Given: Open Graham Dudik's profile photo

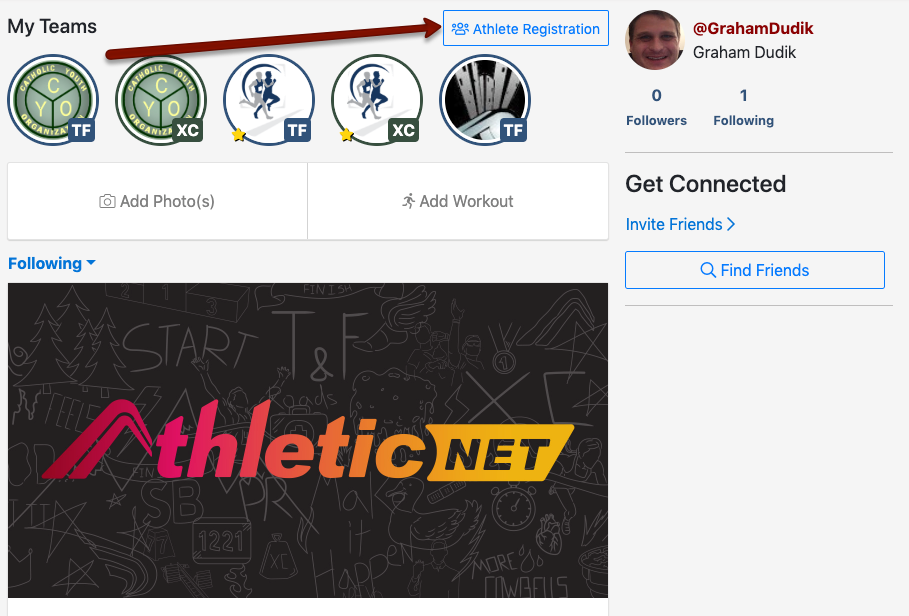Looking at the screenshot, I should pos(655,40).
